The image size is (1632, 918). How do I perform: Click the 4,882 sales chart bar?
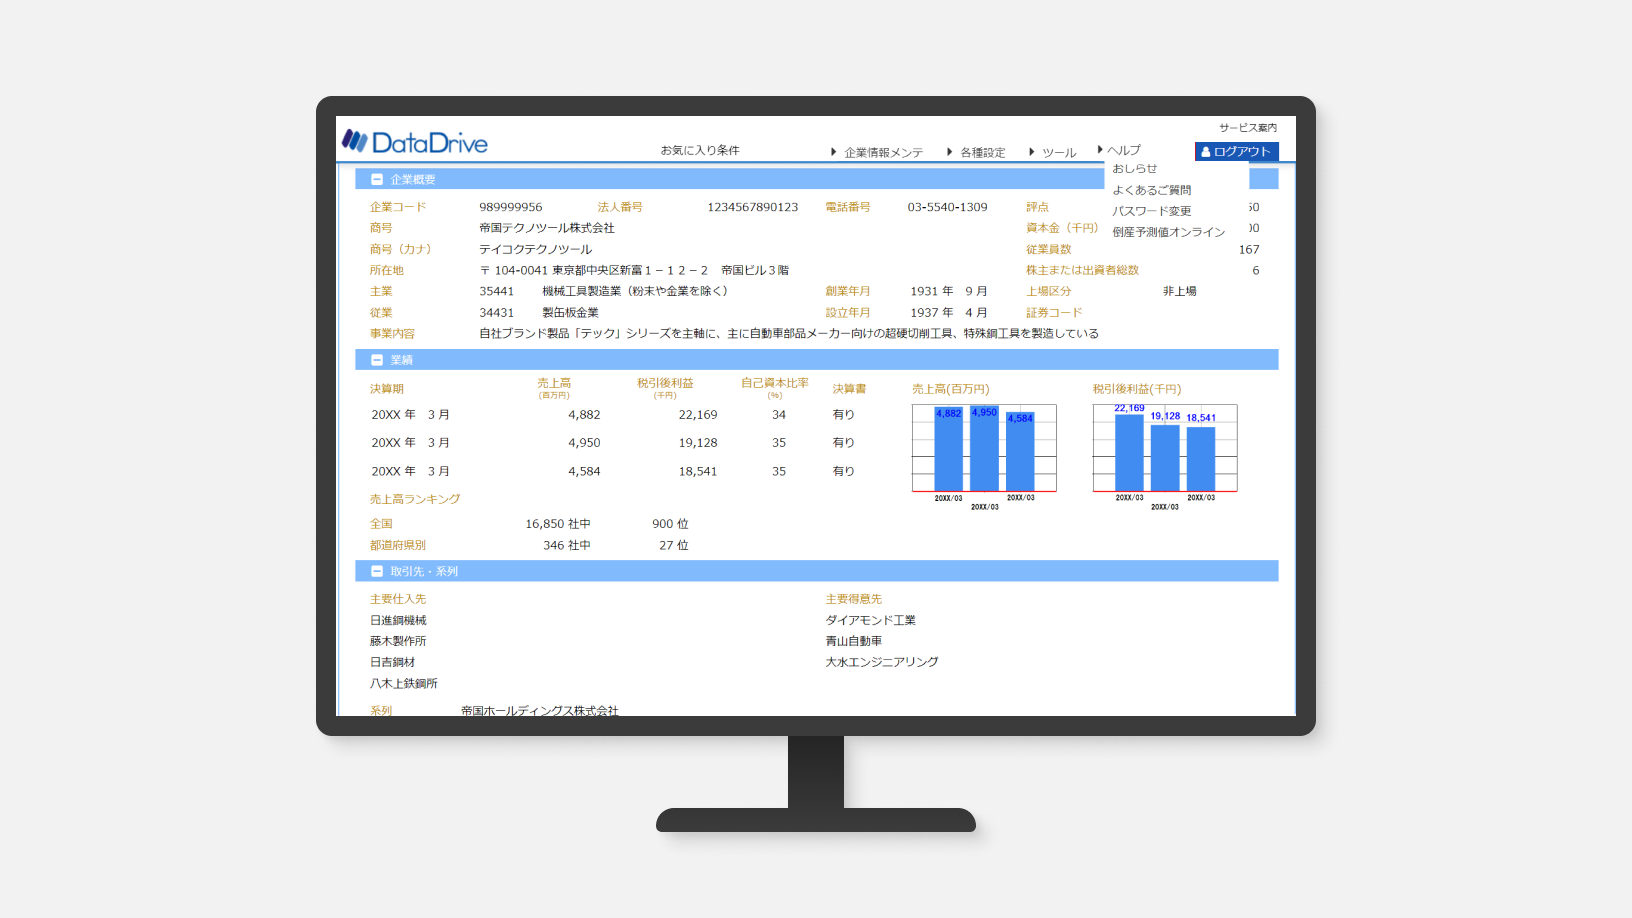click(948, 451)
